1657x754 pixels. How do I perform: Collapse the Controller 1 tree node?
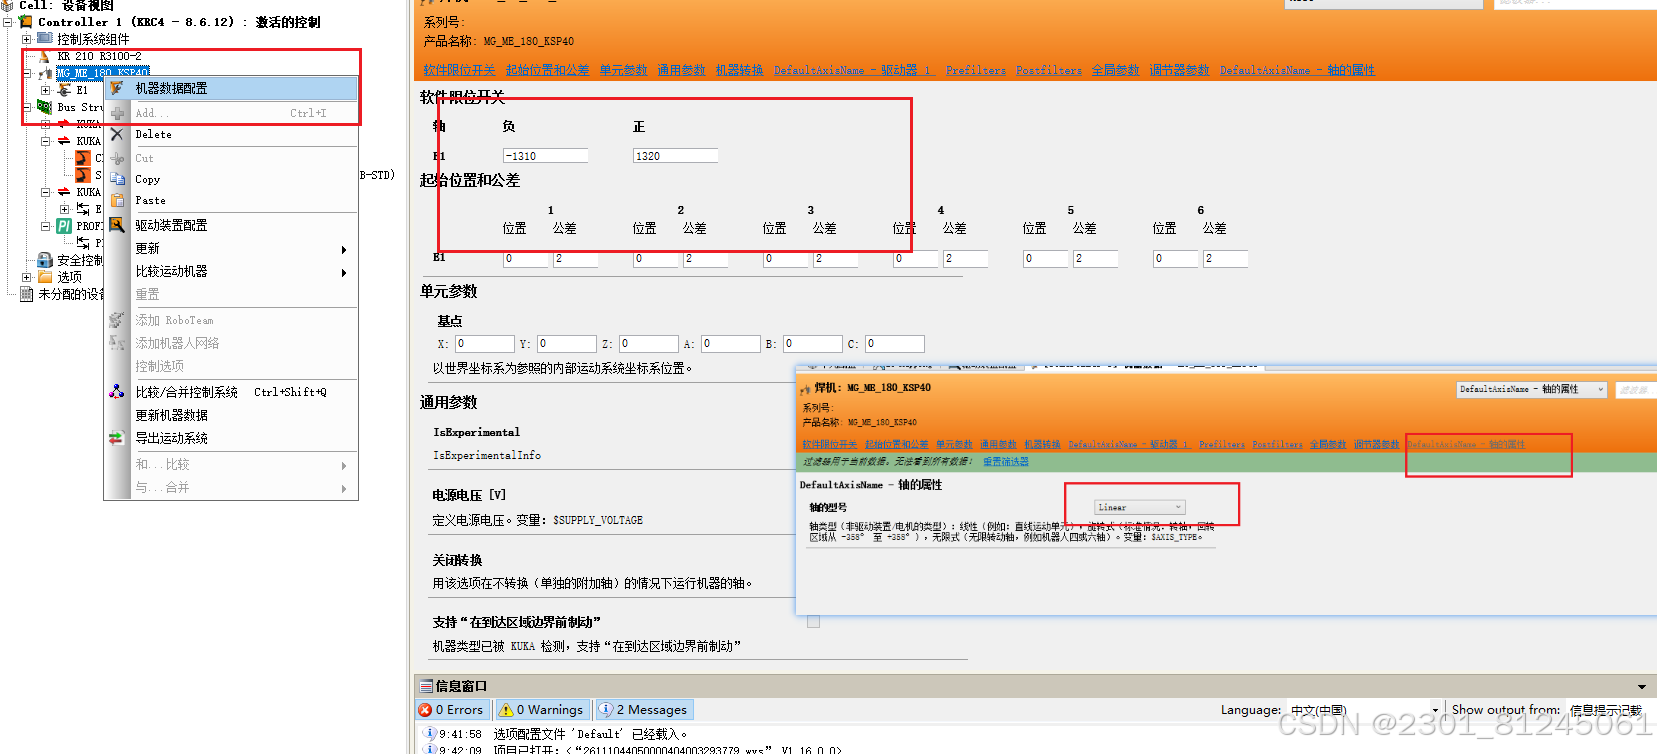click(x=7, y=21)
